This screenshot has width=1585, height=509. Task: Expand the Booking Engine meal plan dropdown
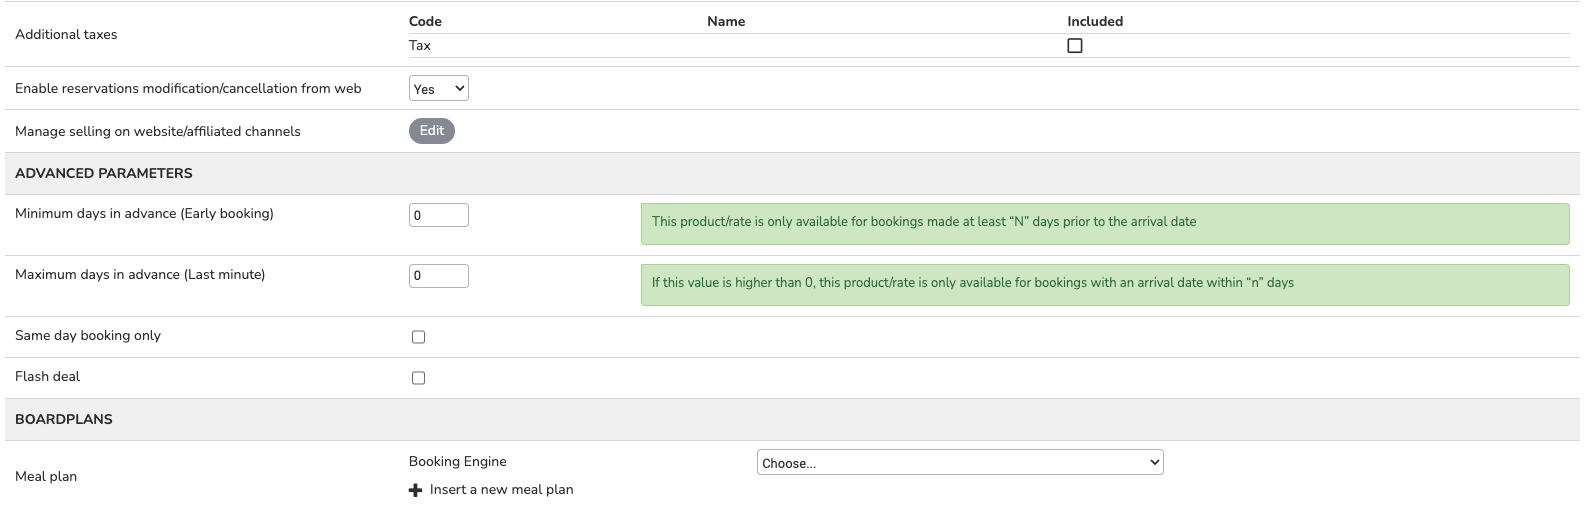pos(959,463)
